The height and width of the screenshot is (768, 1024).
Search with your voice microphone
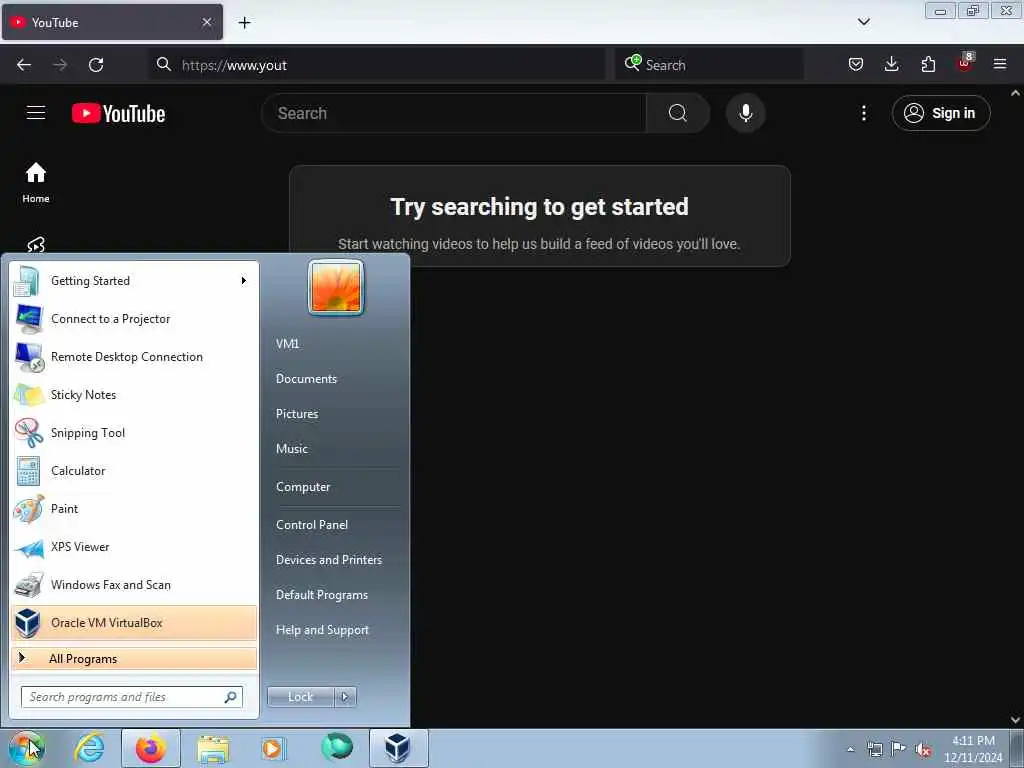tap(745, 113)
